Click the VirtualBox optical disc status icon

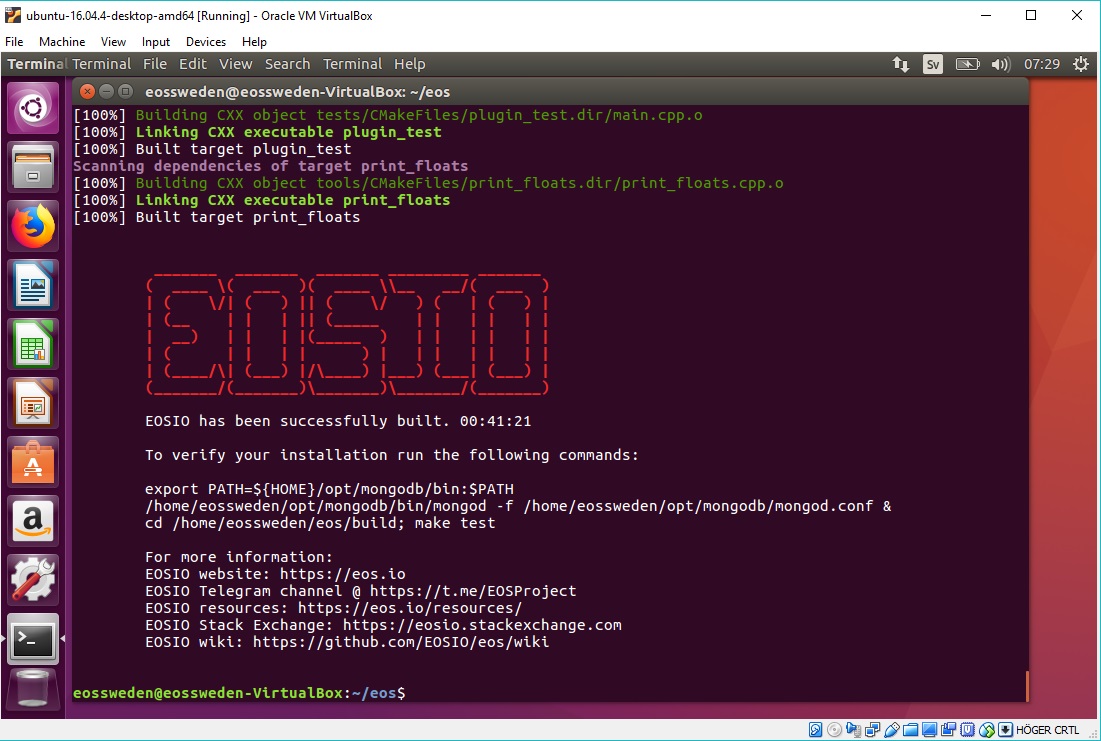tap(834, 730)
